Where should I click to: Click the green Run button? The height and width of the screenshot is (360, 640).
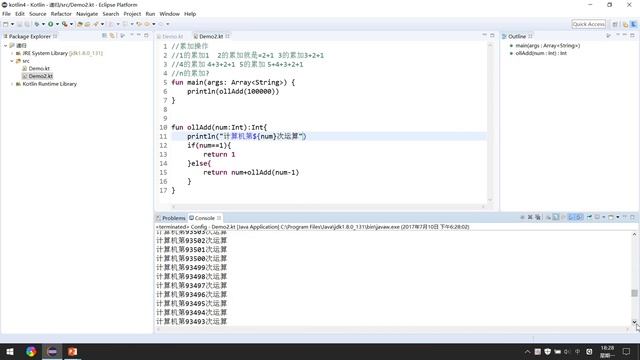(x=50, y=24)
